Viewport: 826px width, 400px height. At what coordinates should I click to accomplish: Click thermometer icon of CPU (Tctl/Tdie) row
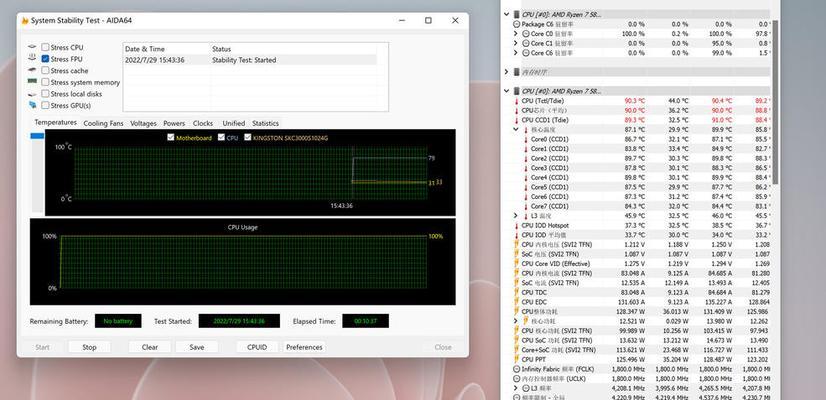coord(516,101)
